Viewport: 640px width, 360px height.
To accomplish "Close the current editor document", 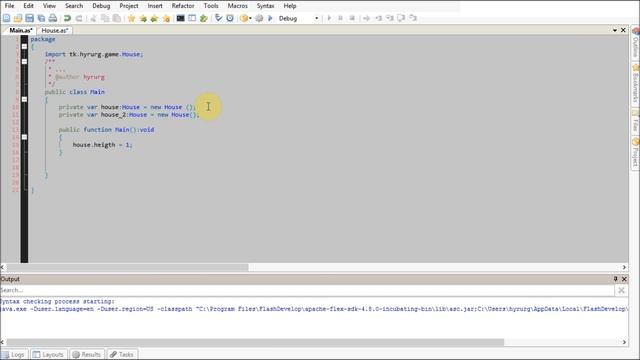I will click(623, 30).
